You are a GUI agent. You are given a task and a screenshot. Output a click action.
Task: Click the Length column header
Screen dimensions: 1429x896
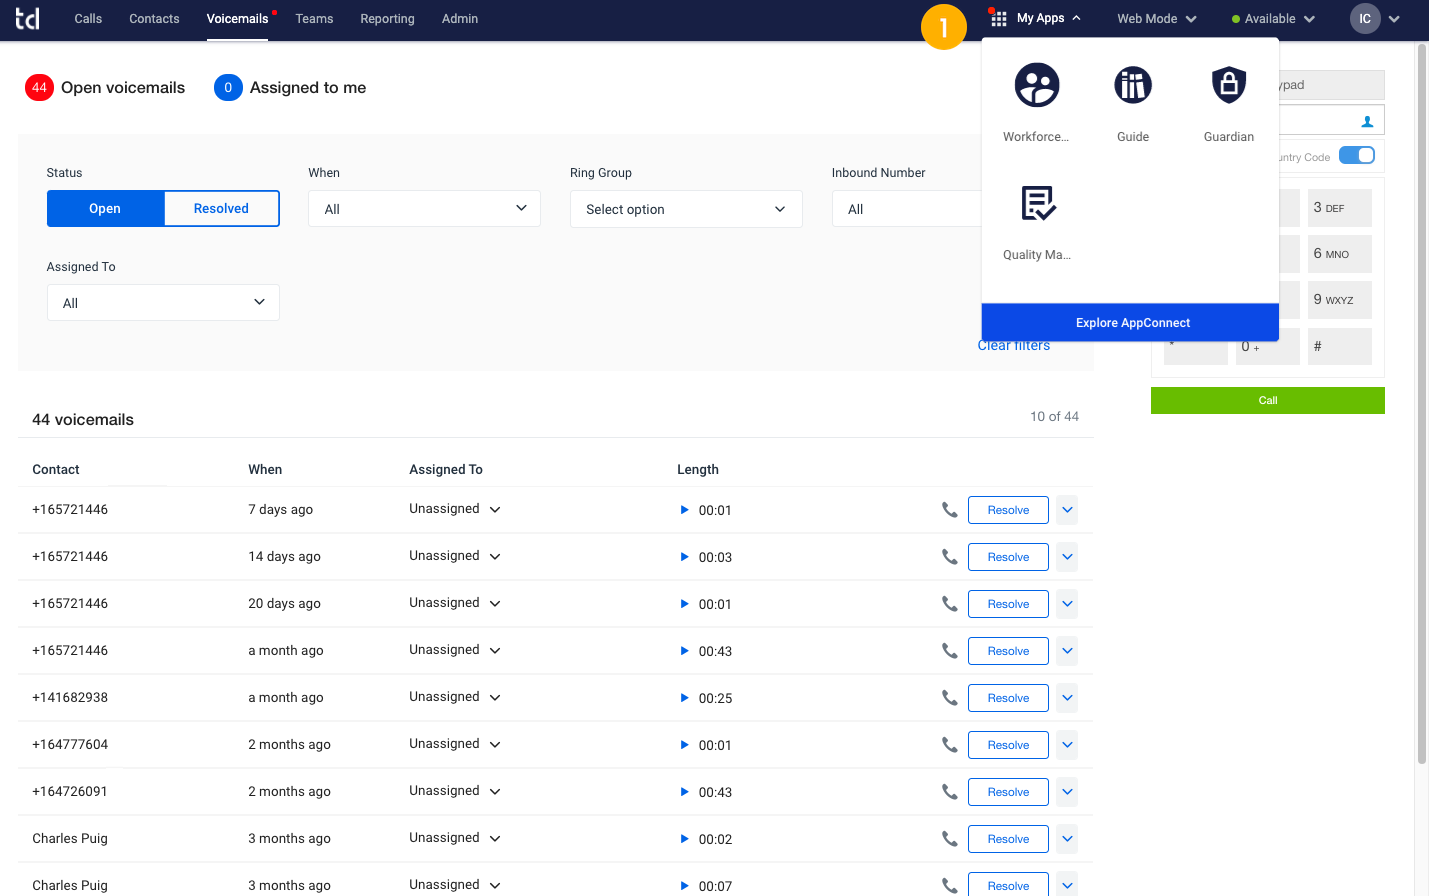tap(698, 469)
